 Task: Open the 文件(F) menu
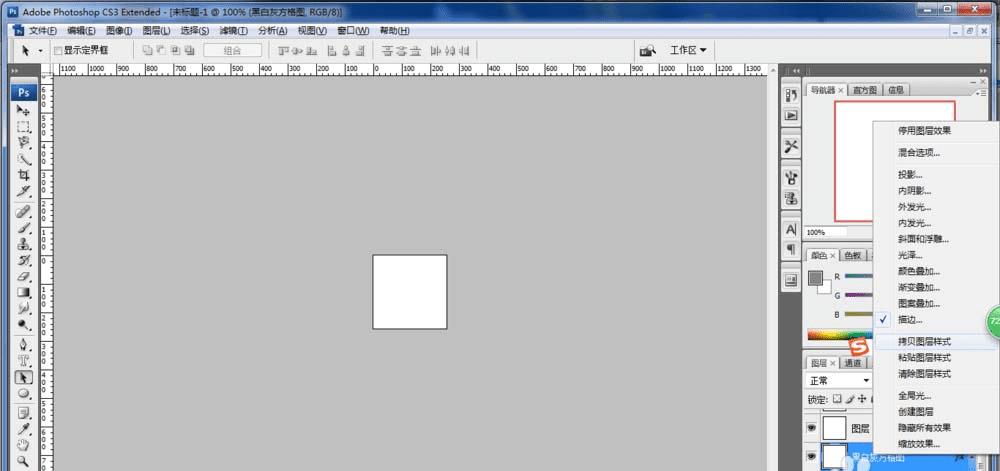[42, 31]
